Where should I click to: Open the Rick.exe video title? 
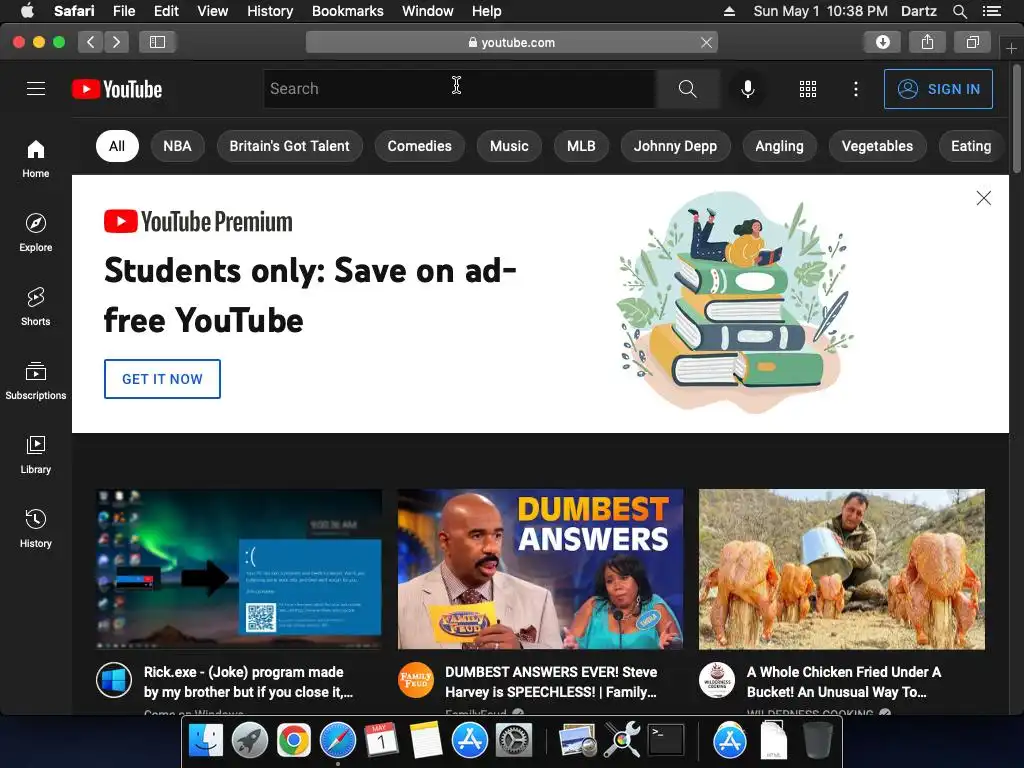[248, 682]
